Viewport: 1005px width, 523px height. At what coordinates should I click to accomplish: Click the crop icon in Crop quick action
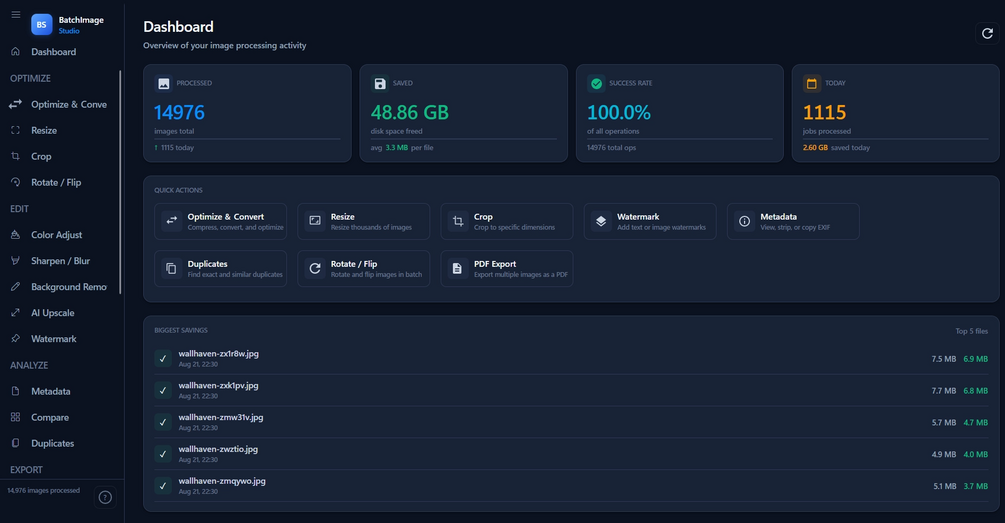[x=458, y=221]
